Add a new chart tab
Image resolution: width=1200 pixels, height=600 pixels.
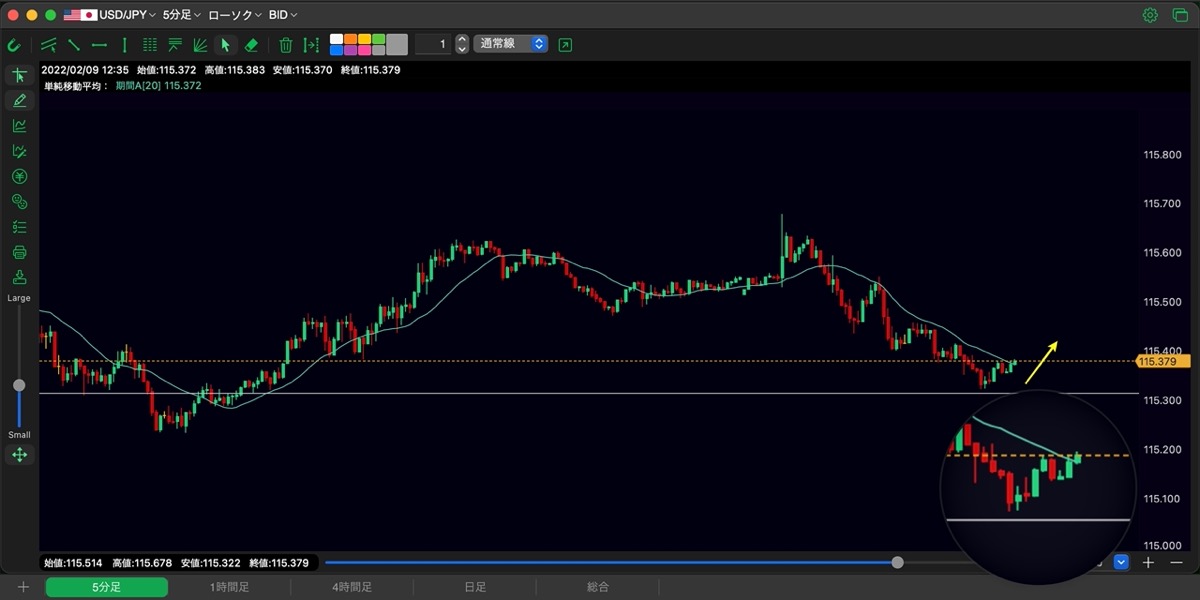click(23, 588)
